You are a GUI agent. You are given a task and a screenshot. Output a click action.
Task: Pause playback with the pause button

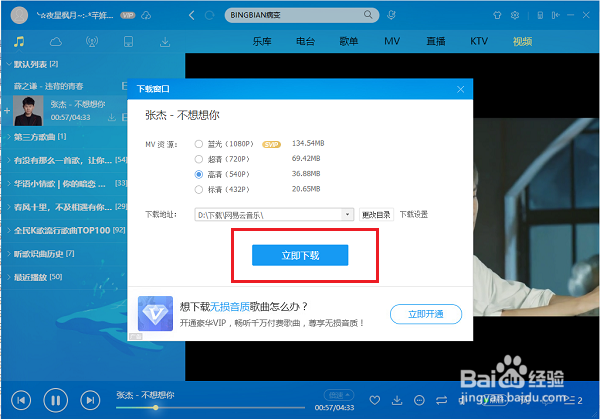(x=55, y=400)
